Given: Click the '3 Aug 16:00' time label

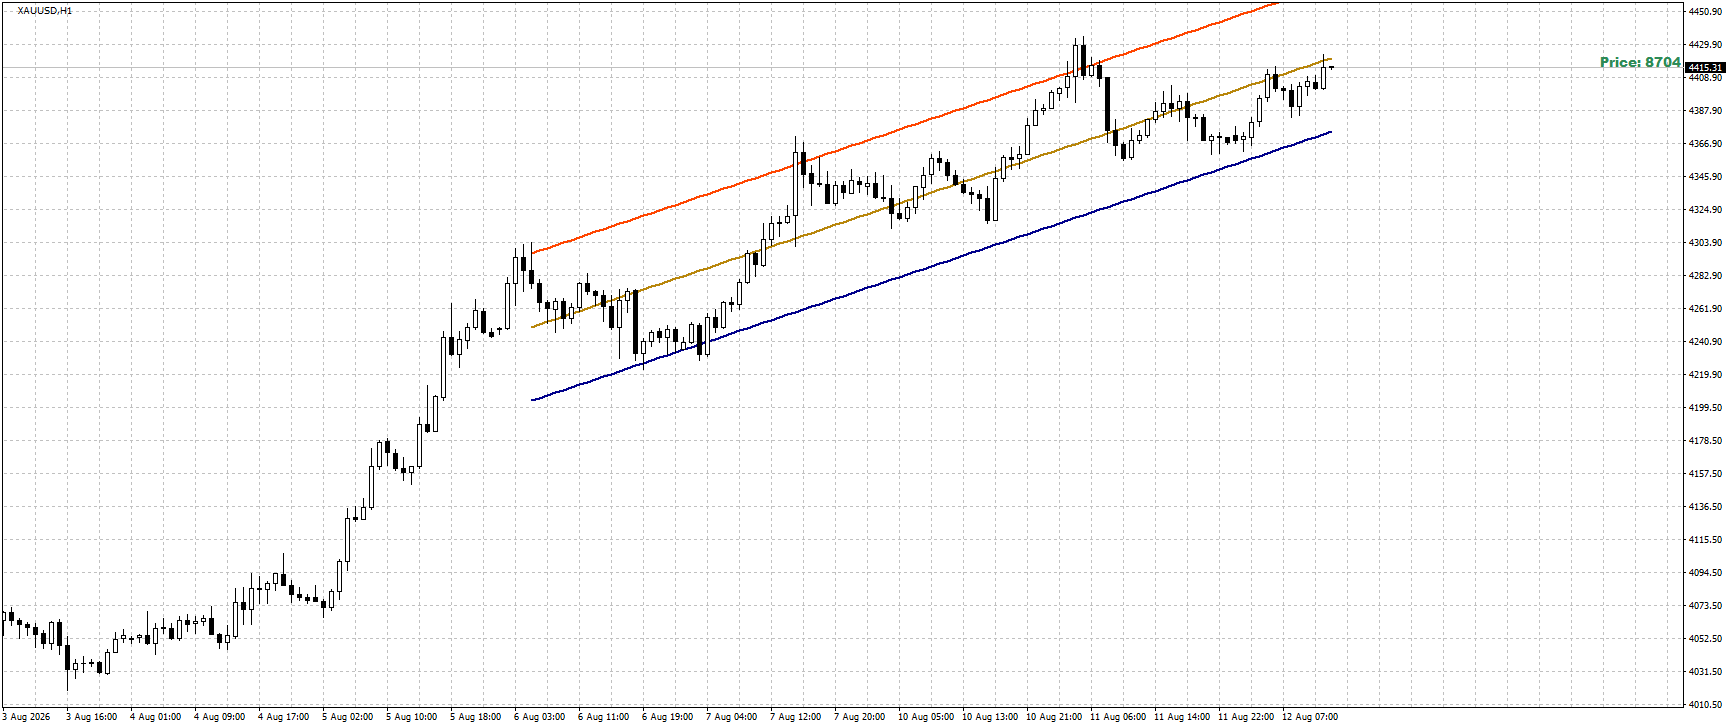Looking at the screenshot, I should [92, 717].
